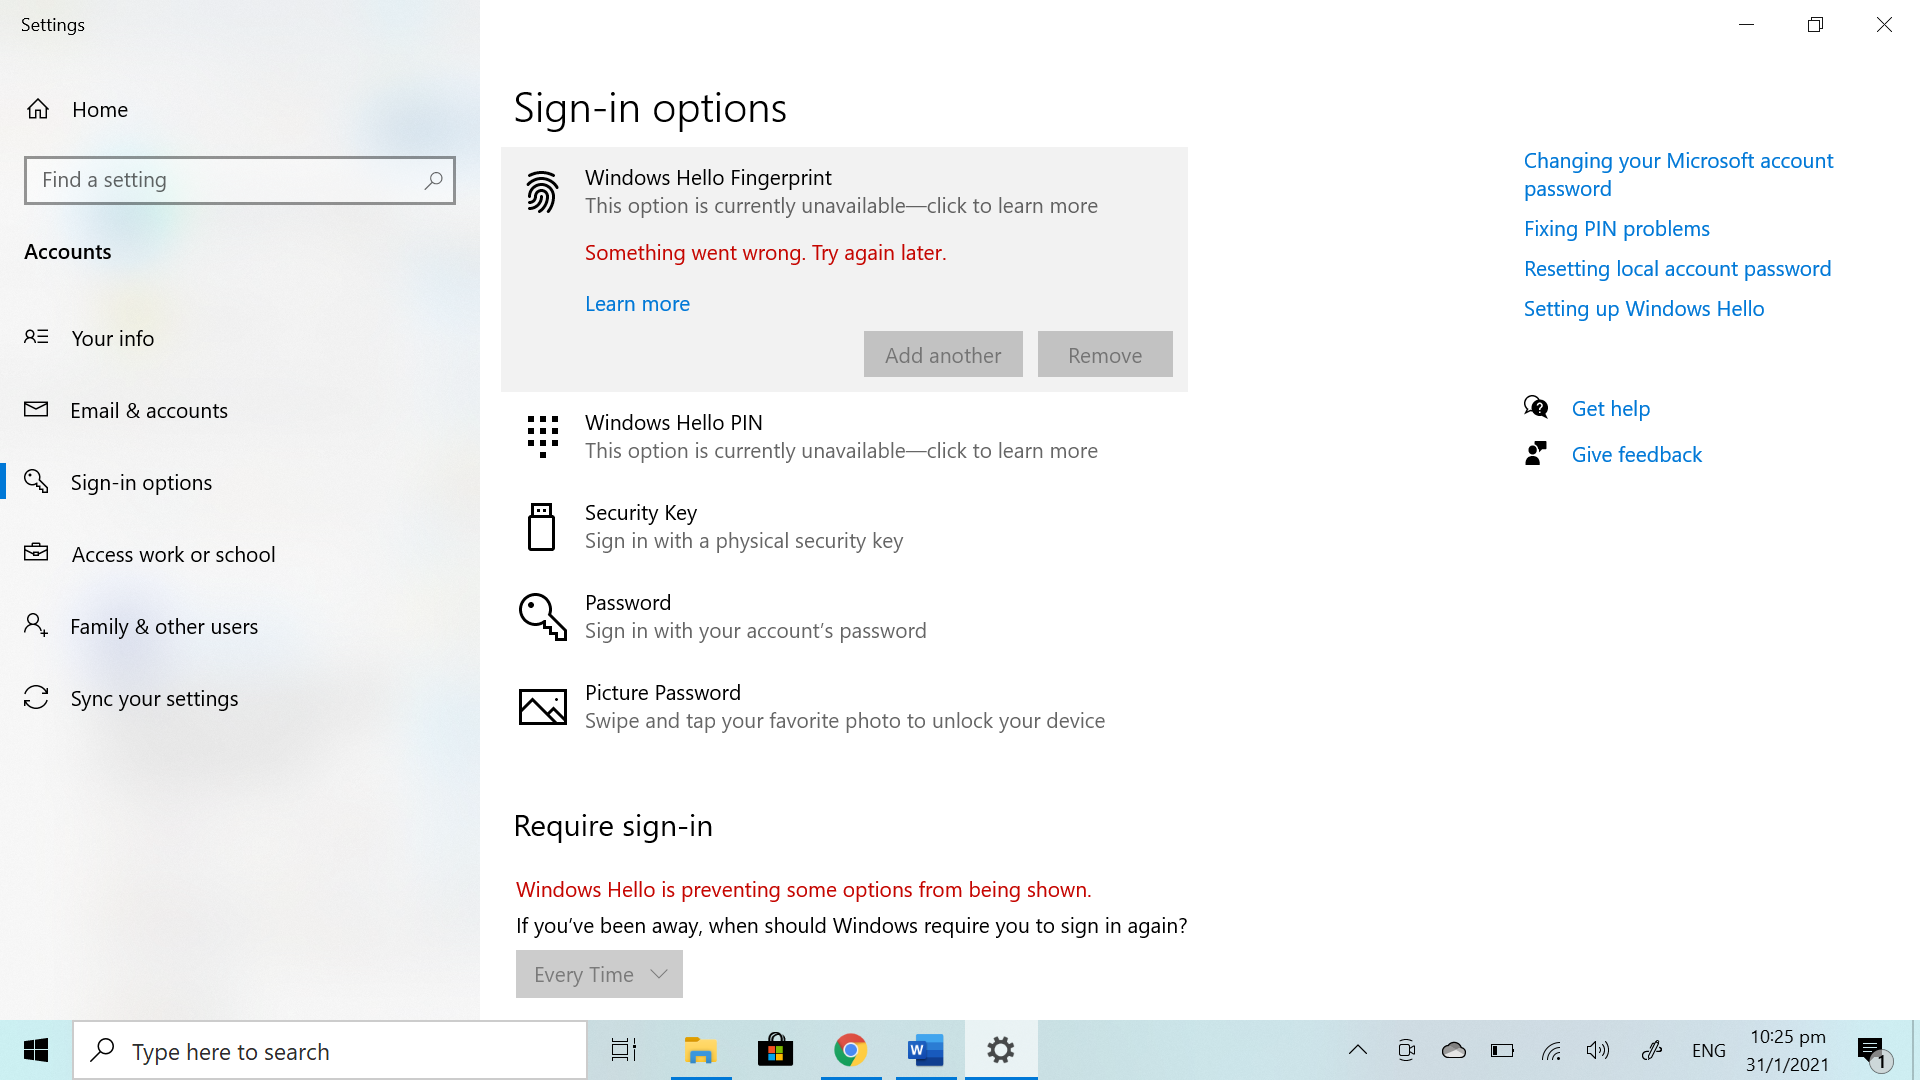Switch to Microsoft Word in taskbar
1920x1080 pixels.
click(925, 1050)
